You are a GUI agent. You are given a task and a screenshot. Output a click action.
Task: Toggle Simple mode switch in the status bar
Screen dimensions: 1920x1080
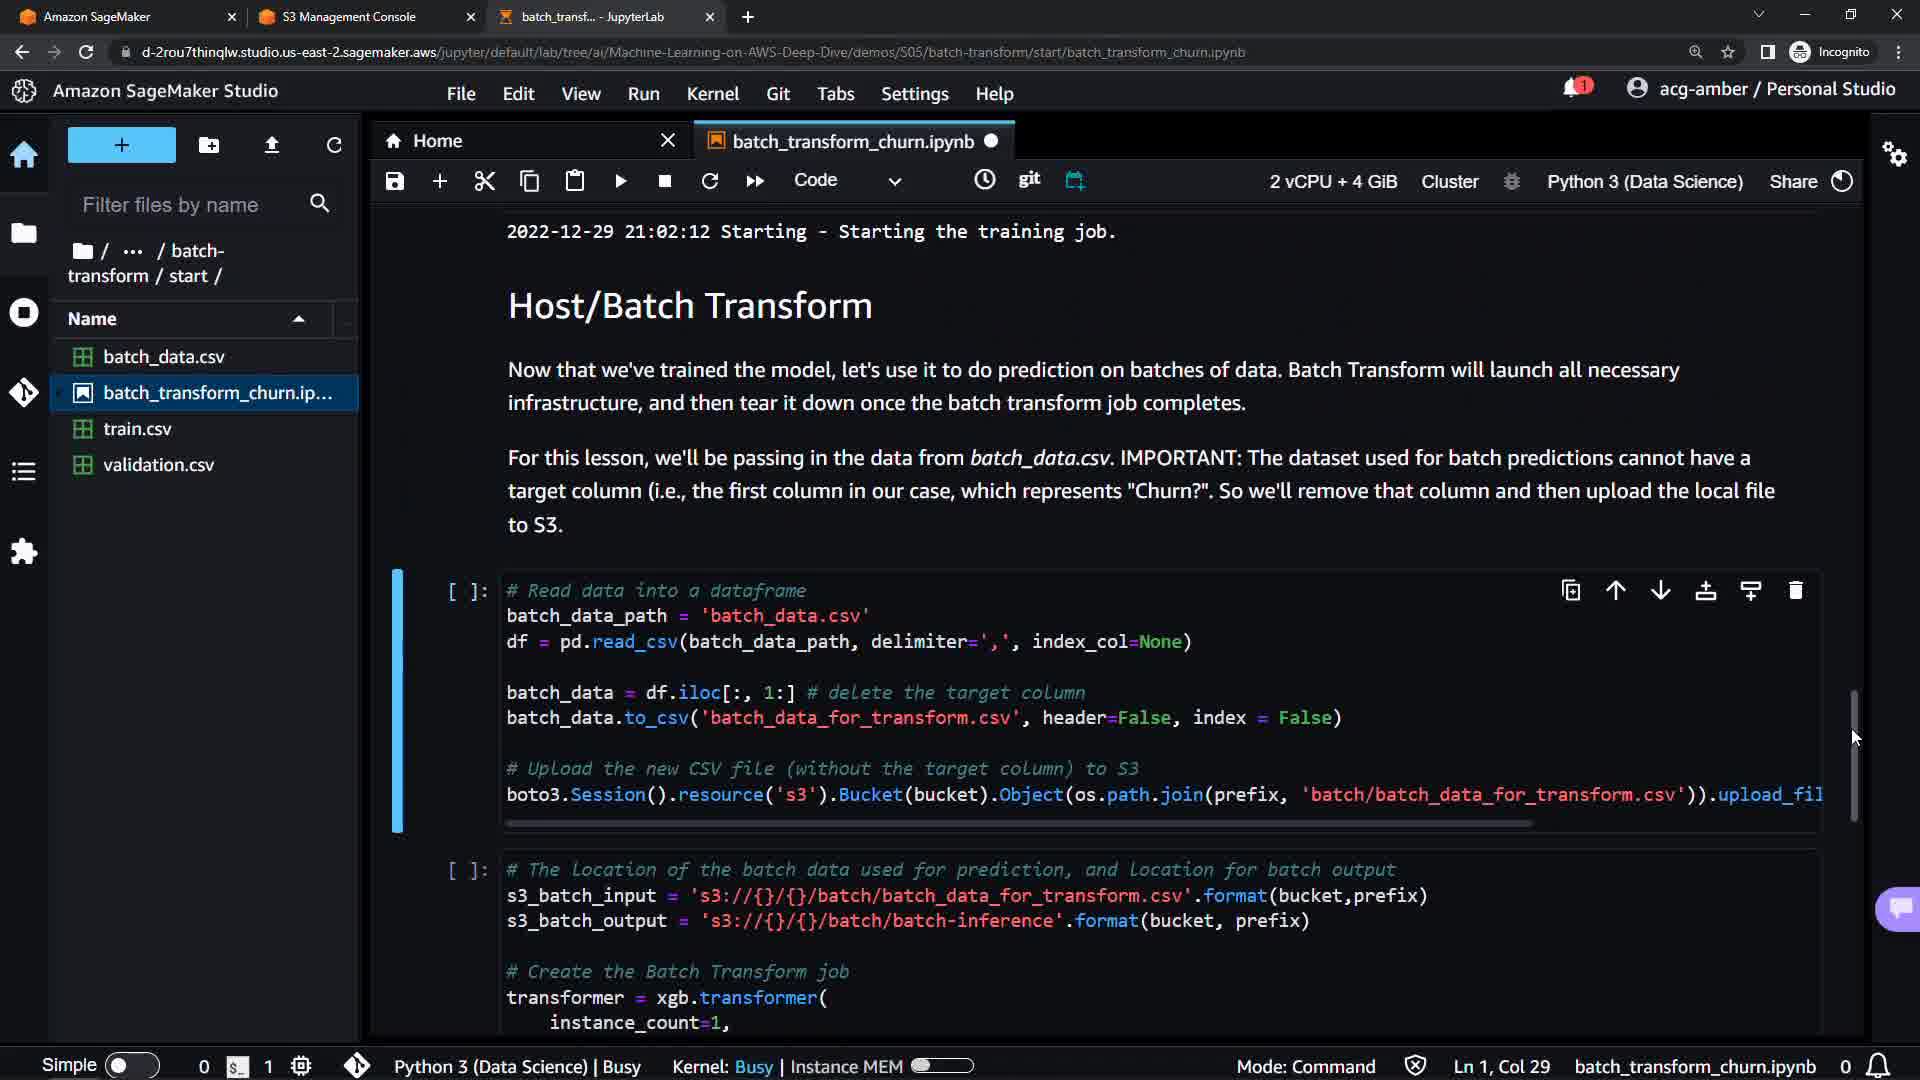point(131,1066)
